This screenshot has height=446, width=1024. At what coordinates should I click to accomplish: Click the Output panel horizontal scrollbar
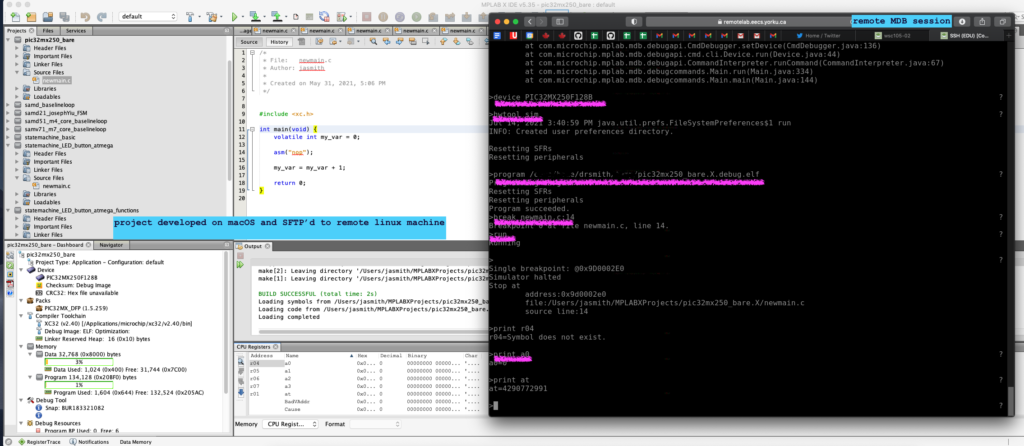[372, 332]
